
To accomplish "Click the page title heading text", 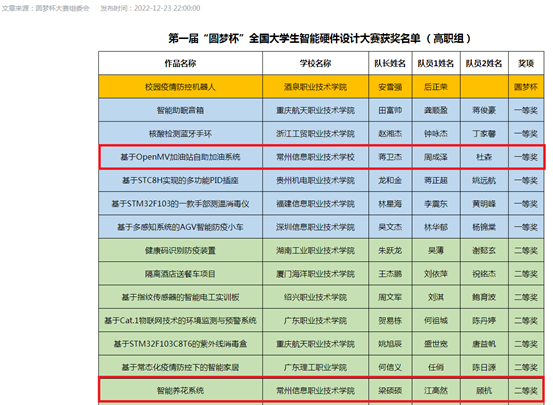I will coord(319,38).
